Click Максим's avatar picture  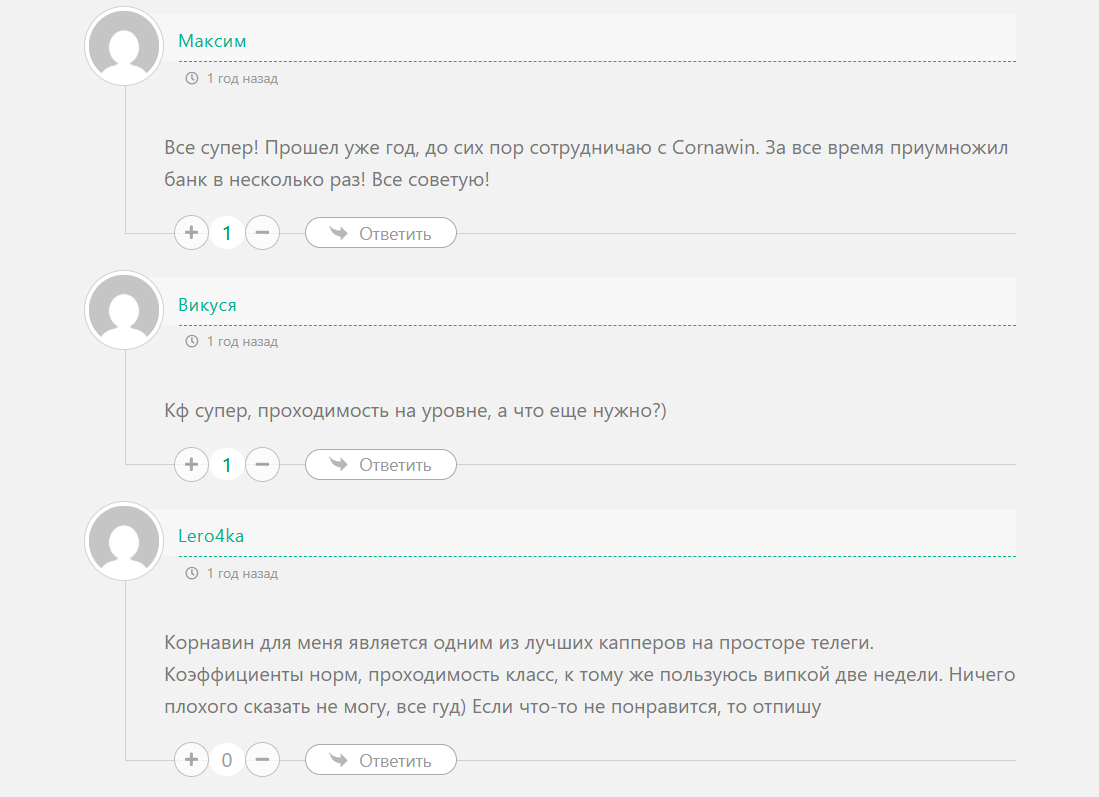tap(123, 45)
